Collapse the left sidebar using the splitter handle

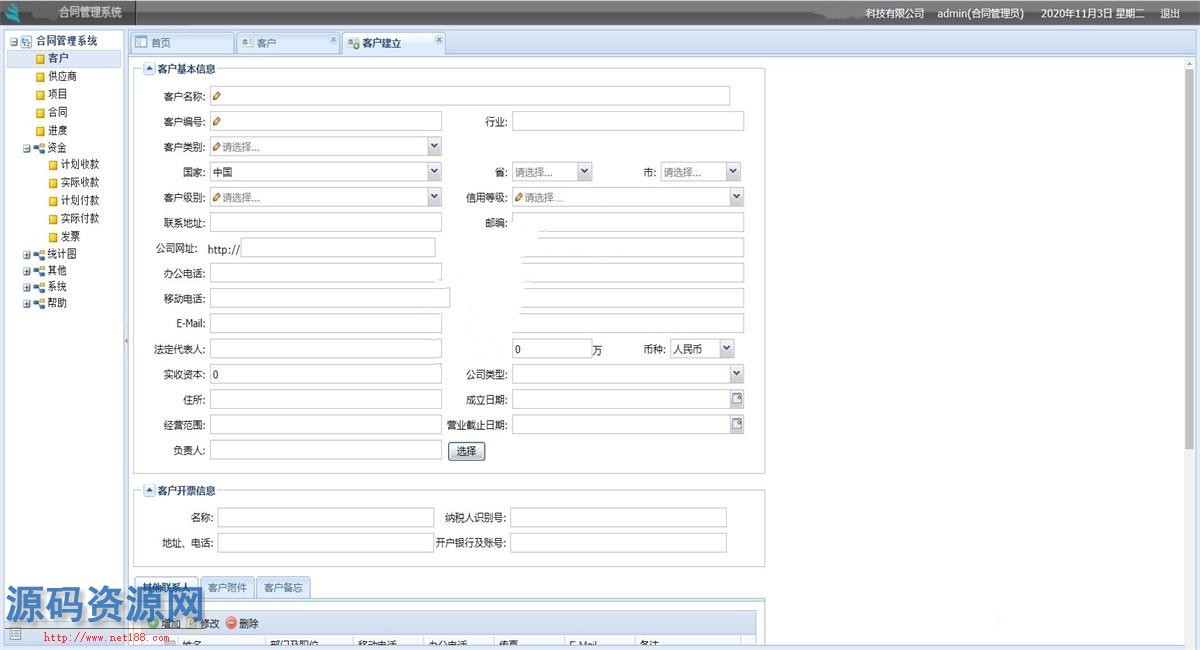pyautogui.click(x=126, y=341)
